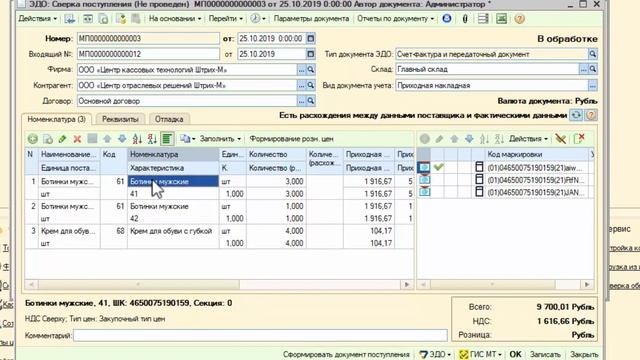The image size is (640, 360).
Task: Toggle the green check mark in the first marking code row
Action: point(439,167)
